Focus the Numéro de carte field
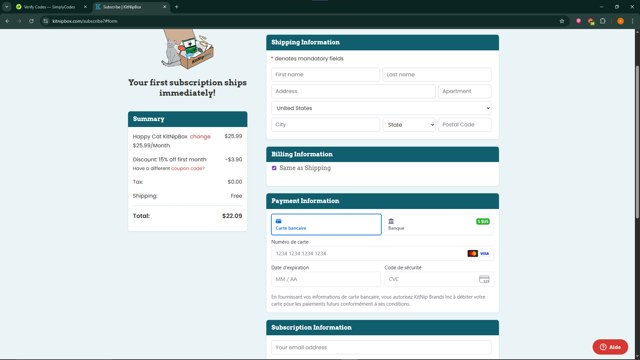Viewport: 640px width, 360px height. pyautogui.click(x=382, y=253)
